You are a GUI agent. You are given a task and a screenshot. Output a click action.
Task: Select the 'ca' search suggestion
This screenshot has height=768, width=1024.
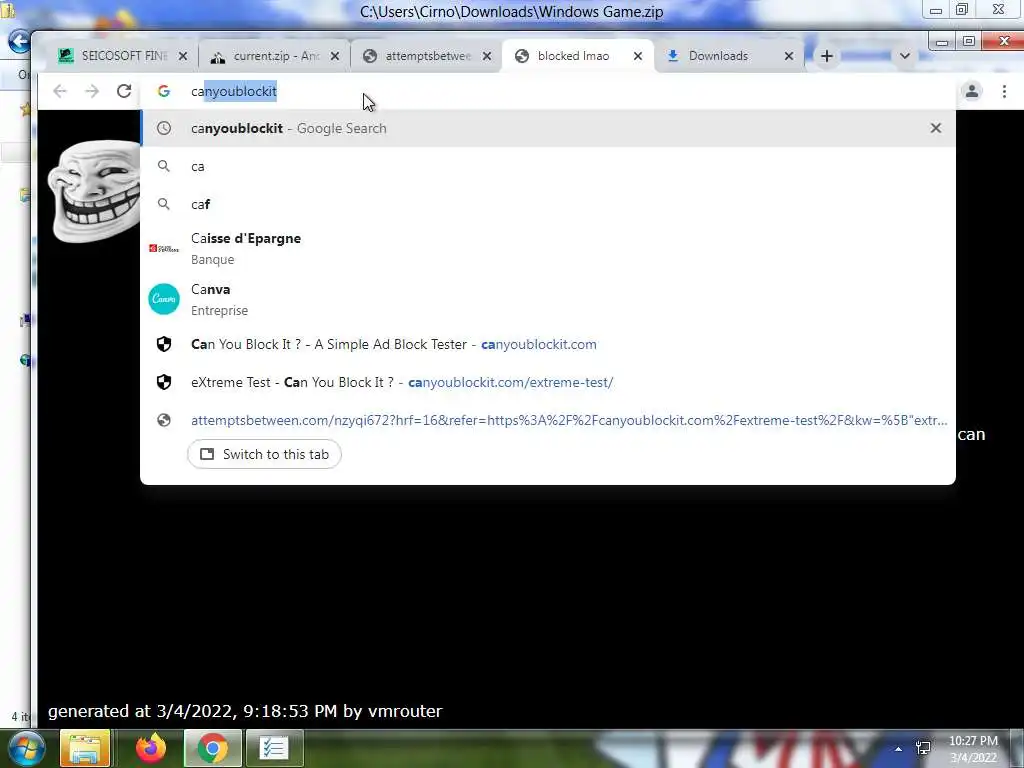(x=549, y=167)
